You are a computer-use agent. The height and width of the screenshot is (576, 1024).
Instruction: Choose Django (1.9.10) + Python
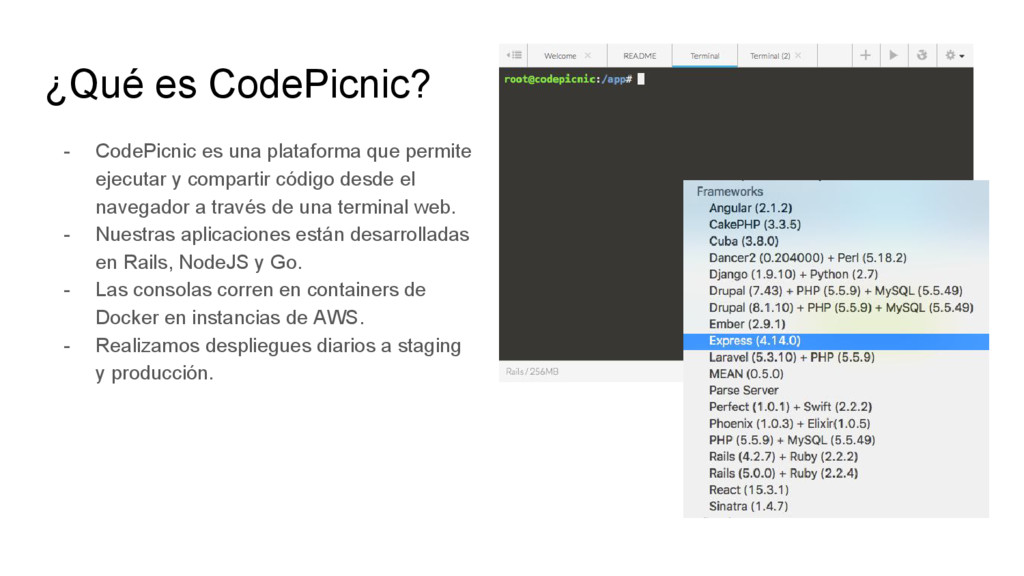click(793, 274)
